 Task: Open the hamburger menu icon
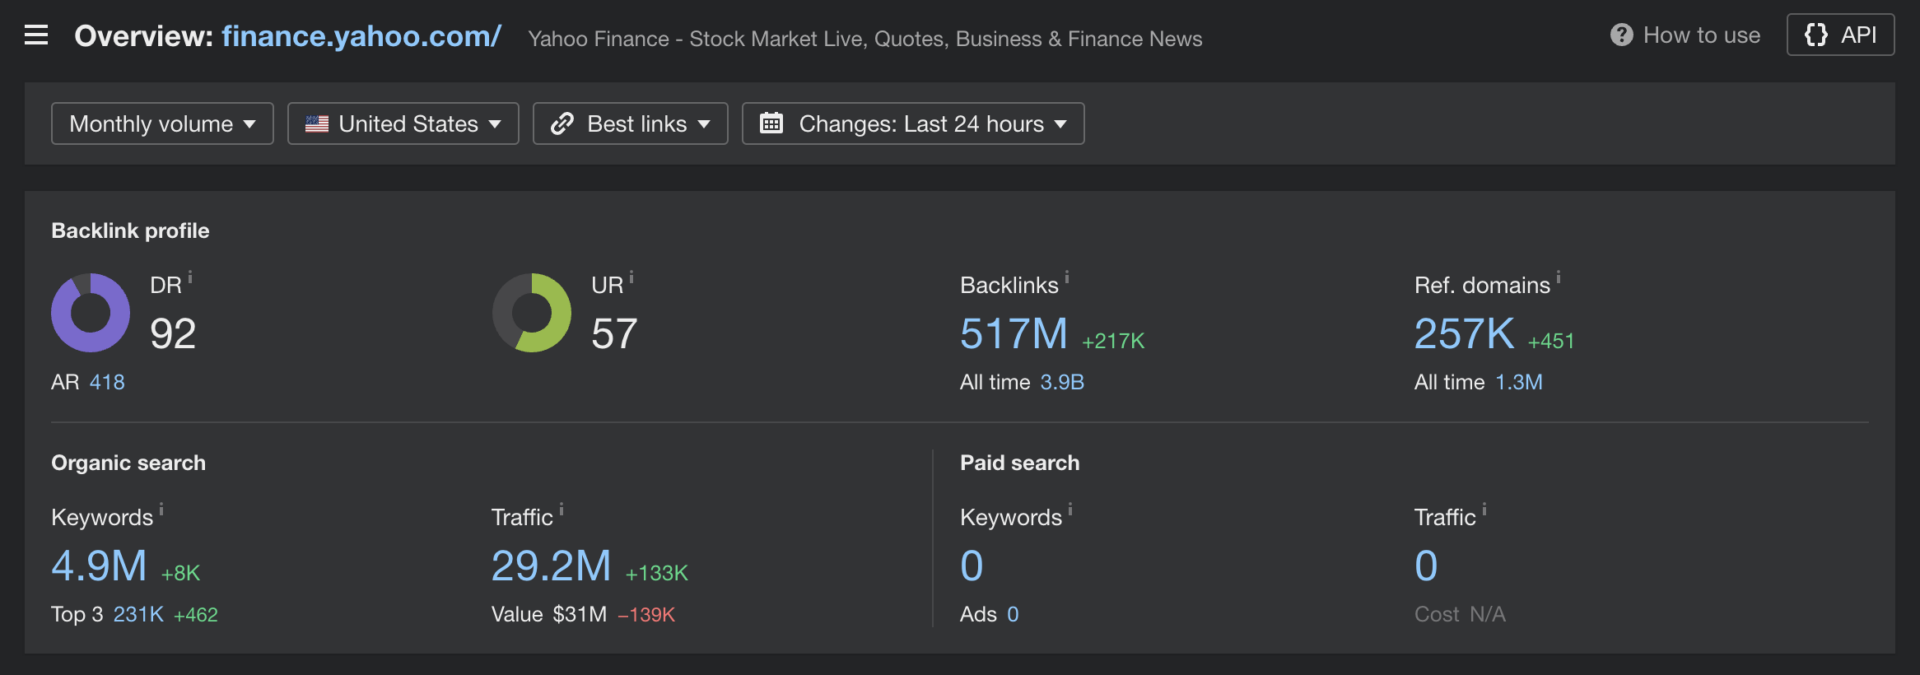[36, 36]
